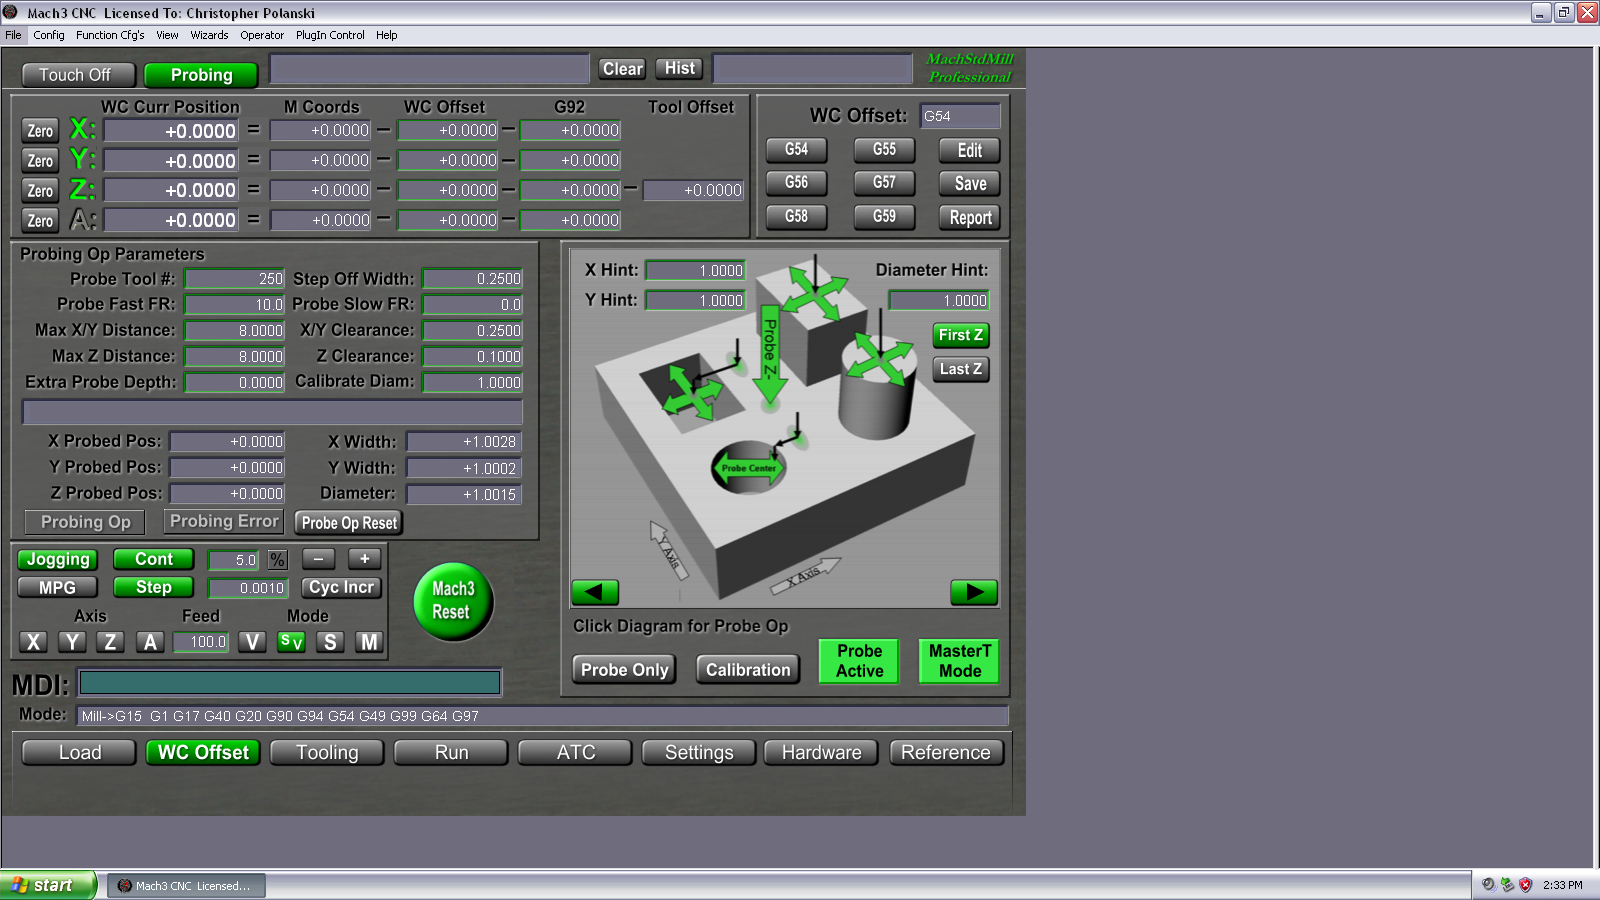Toggle Probe Active mode
Image resolution: width=1600 pixels, height=900 pixels.
859,661
